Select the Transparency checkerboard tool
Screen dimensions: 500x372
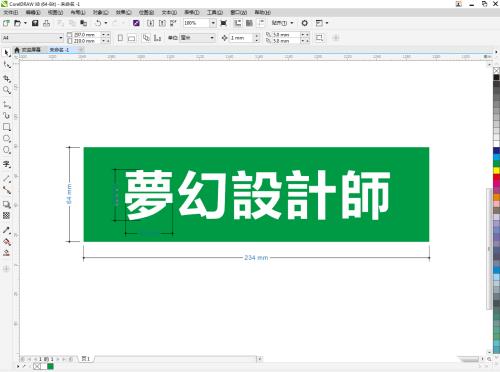(x=7, y=216)
